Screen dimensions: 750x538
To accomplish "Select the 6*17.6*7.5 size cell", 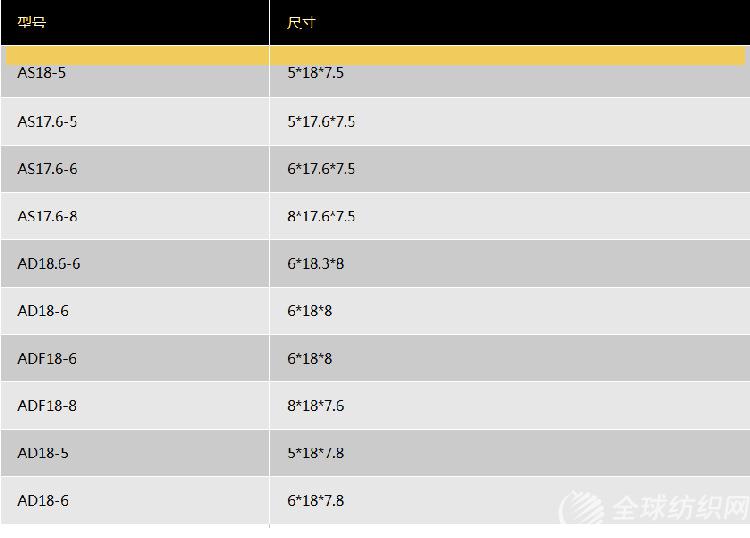I will [510, 169].
